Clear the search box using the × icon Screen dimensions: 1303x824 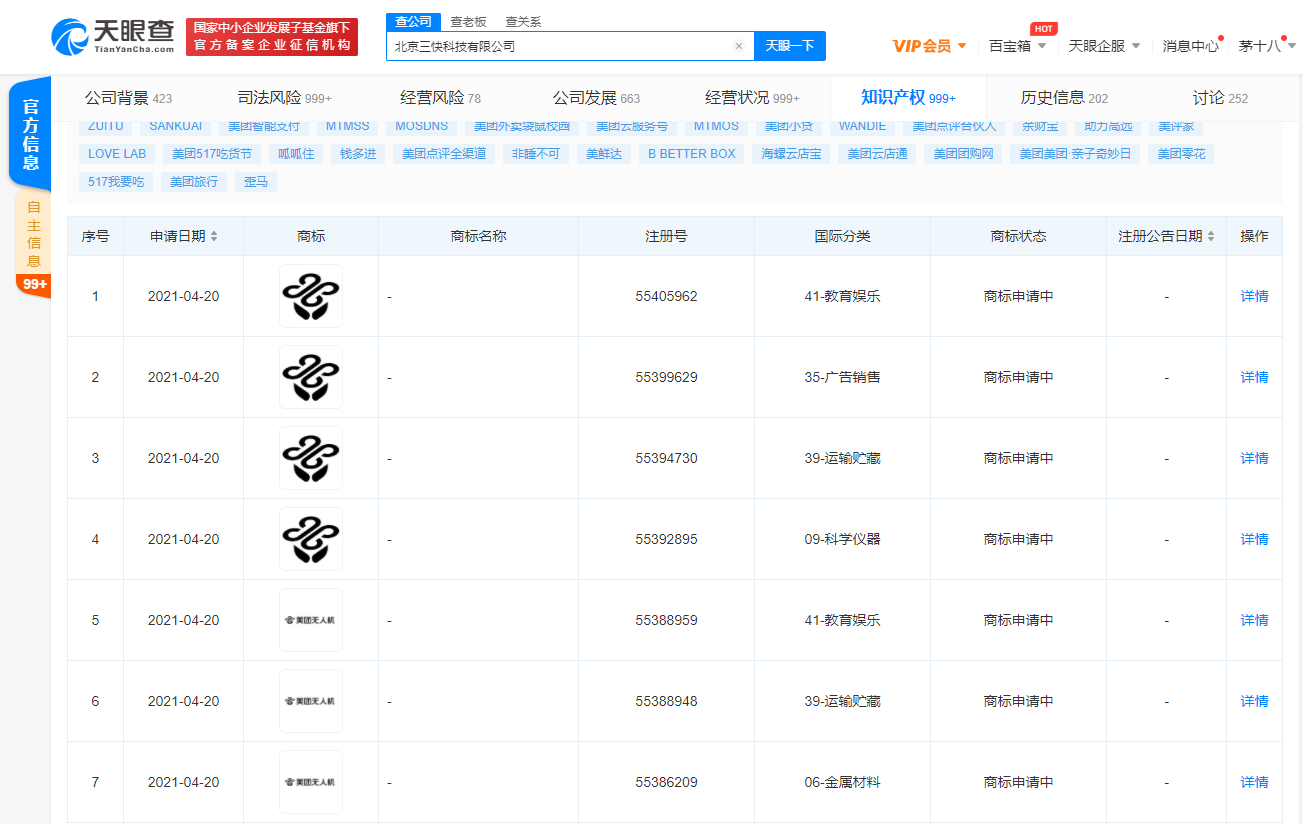pyautogui.click(x=738, y=46)
